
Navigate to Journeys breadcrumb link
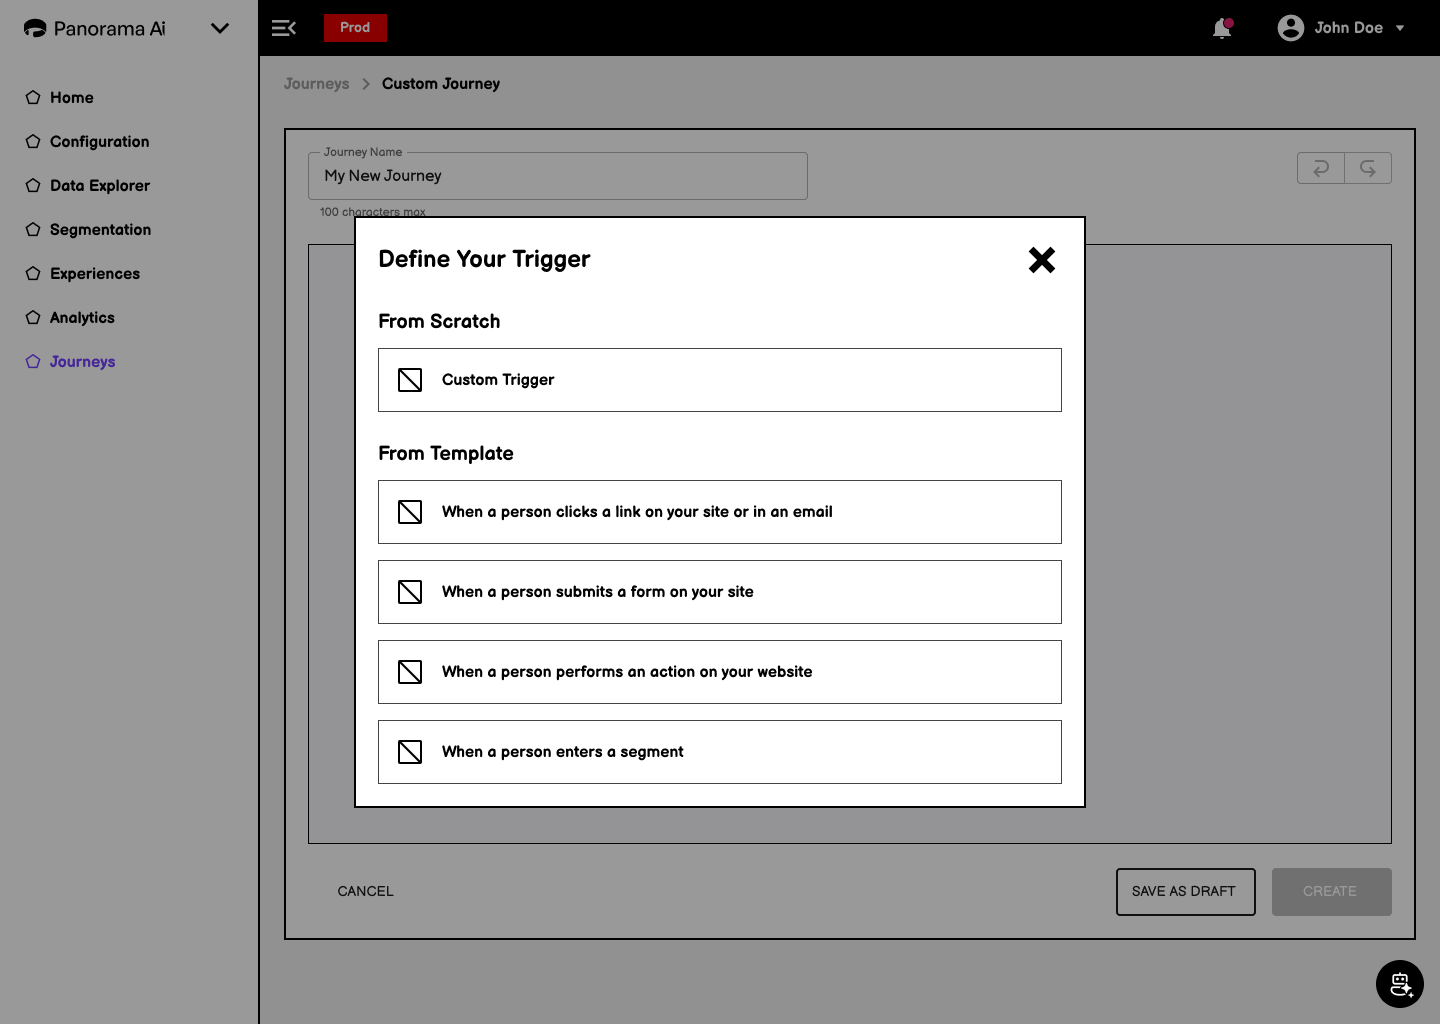[316, 84]
